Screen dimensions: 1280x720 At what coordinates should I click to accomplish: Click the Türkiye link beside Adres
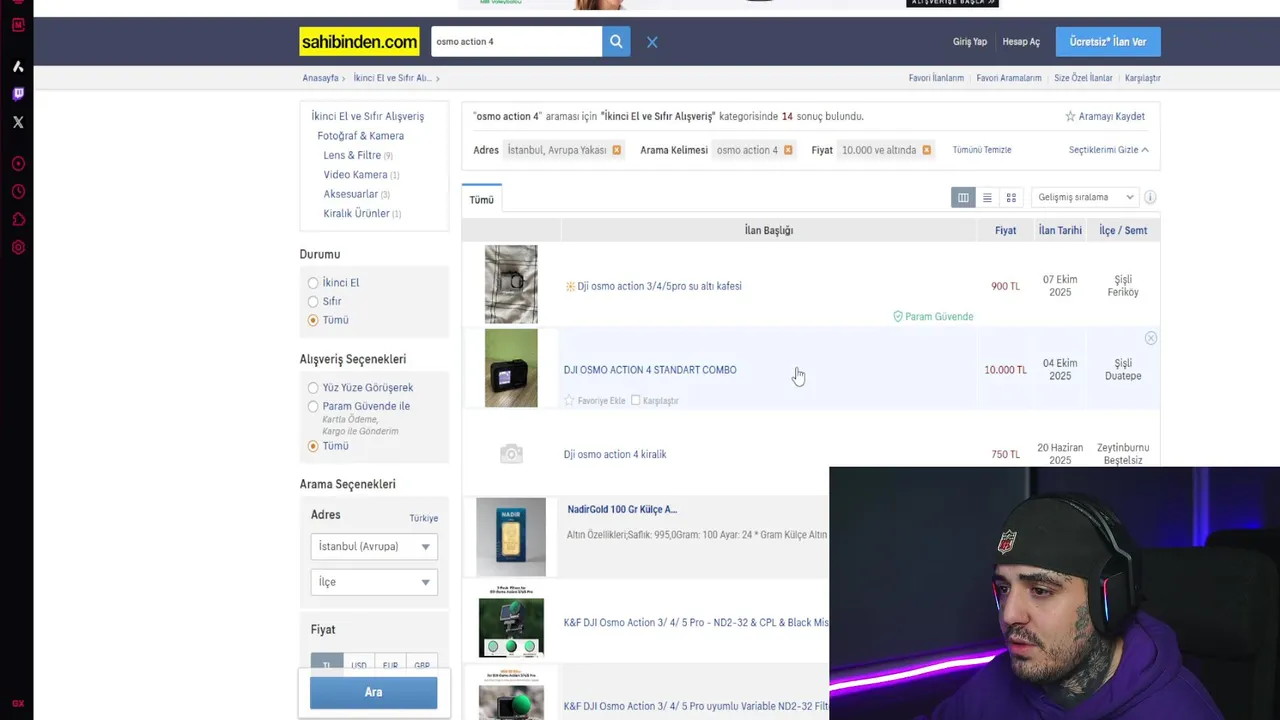423,518
